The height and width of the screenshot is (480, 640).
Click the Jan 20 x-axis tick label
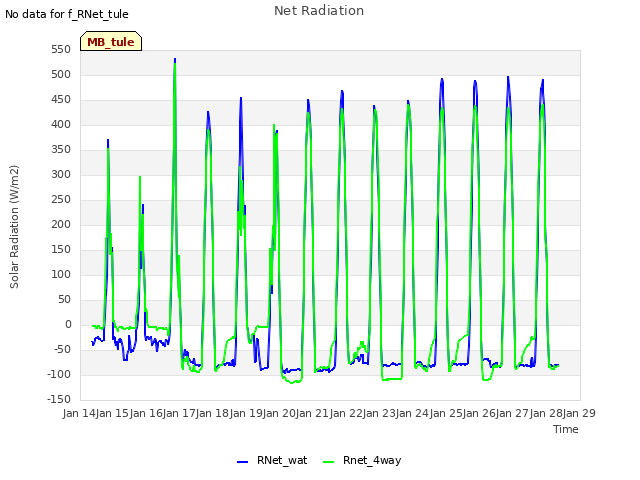[279, 413]
